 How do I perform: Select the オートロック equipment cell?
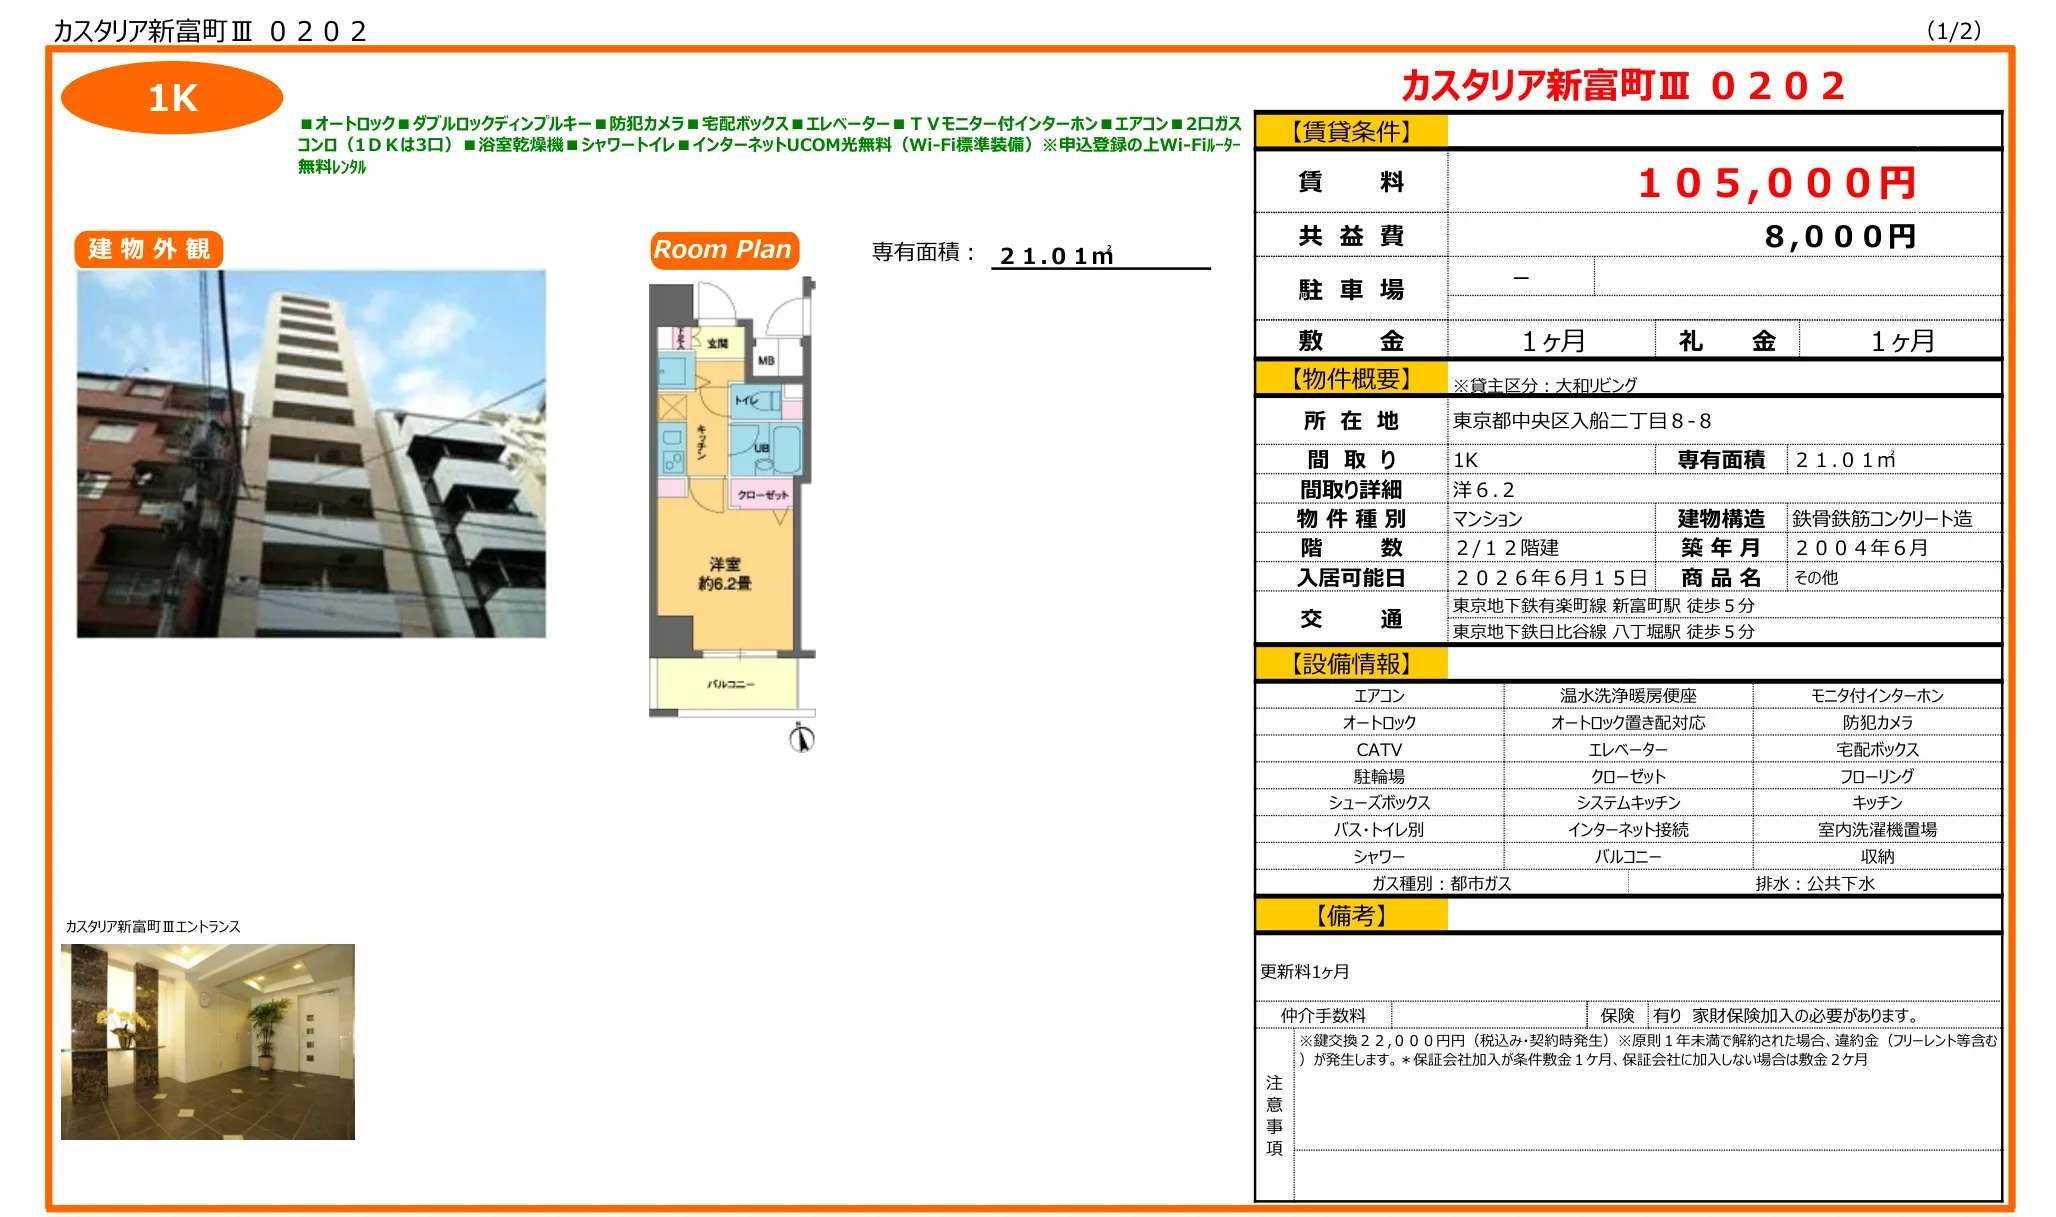tap(1380, 721)
